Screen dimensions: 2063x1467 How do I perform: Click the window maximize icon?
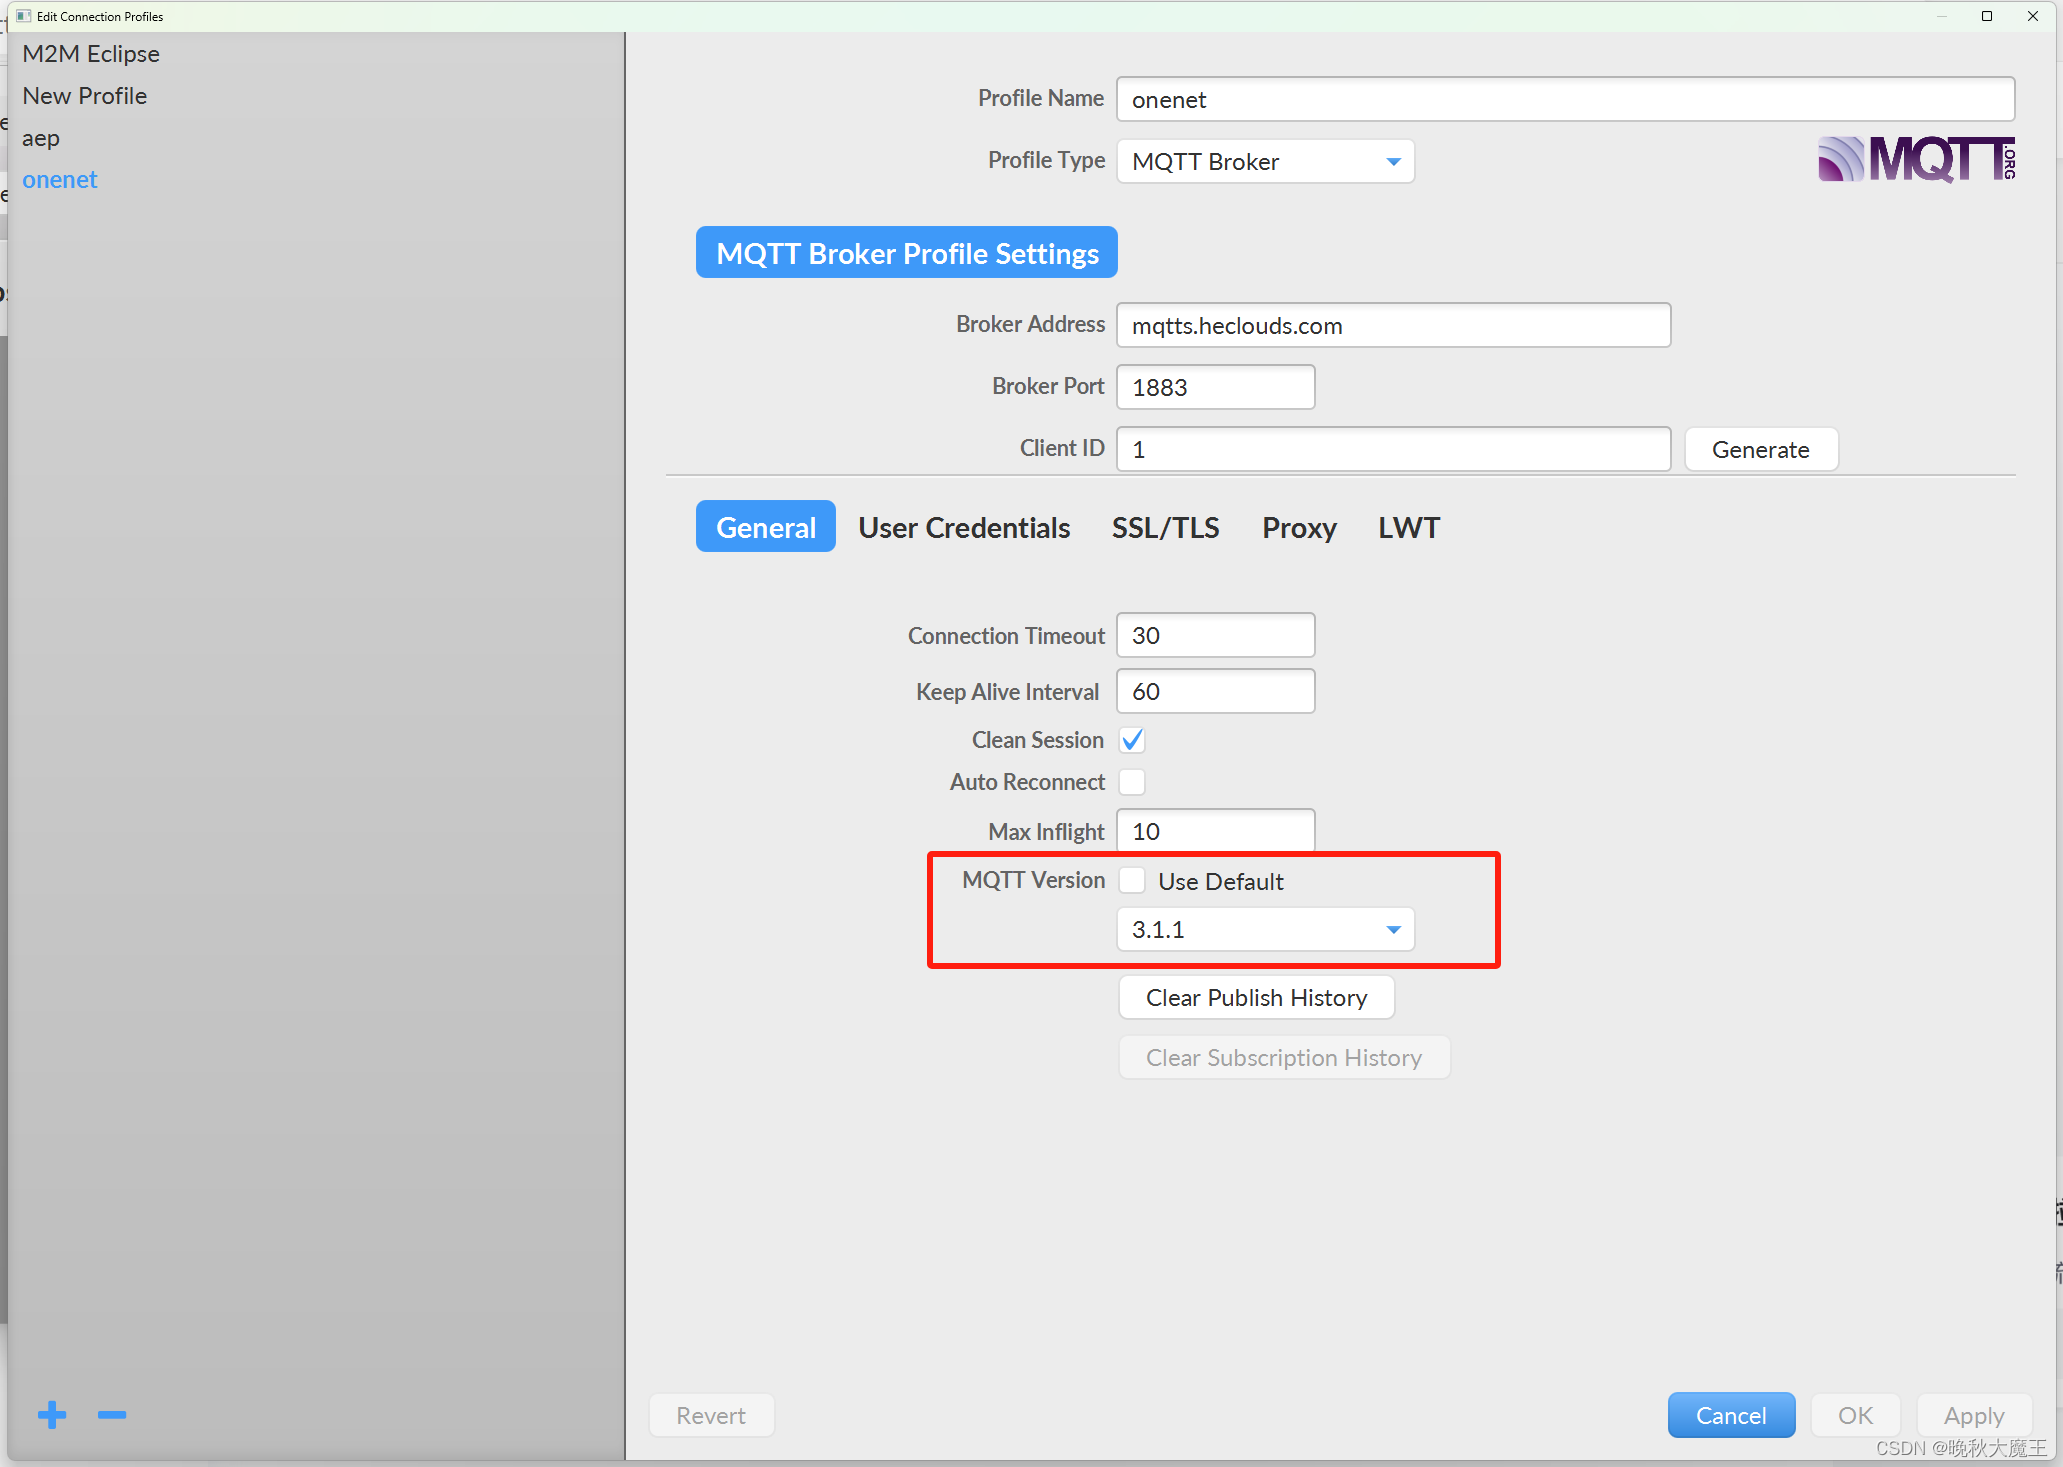[x=1986, y=16]
